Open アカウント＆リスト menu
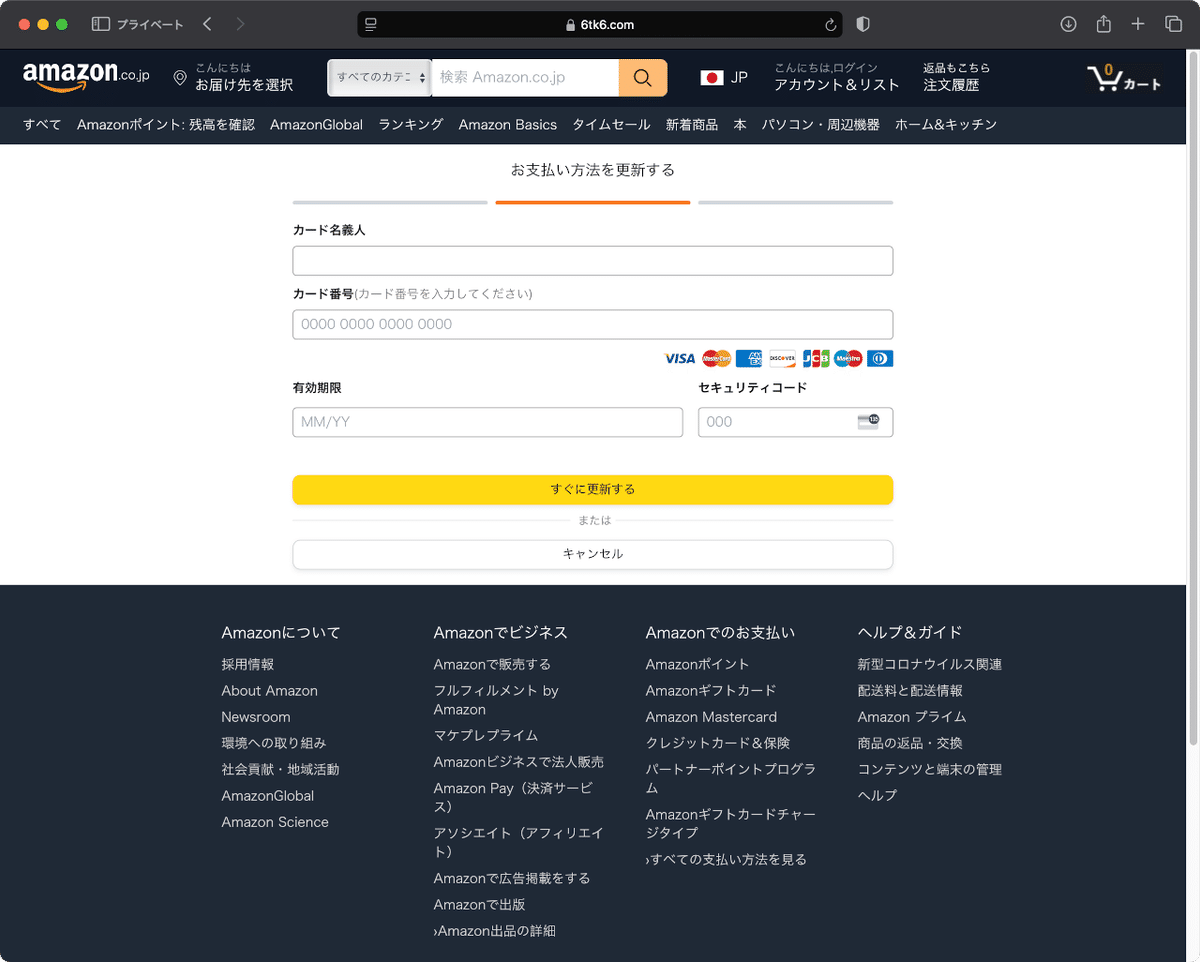This screenshot has height=962, width=1200. (x=837, y=77)
